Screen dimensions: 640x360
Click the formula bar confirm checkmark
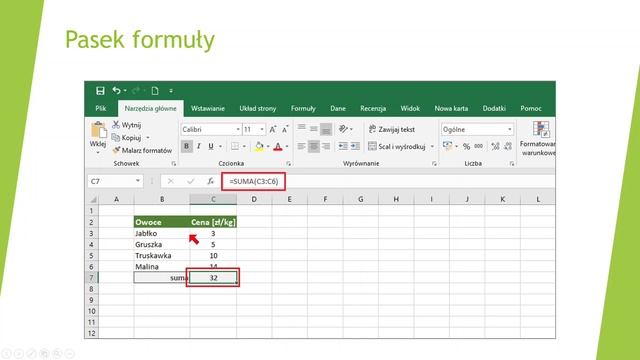point(191,181)
